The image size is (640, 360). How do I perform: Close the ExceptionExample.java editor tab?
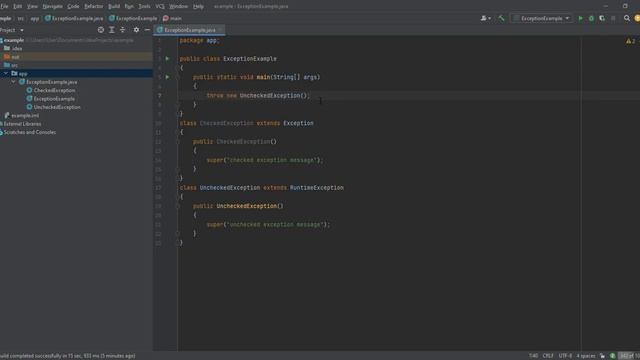click(220, 30)
